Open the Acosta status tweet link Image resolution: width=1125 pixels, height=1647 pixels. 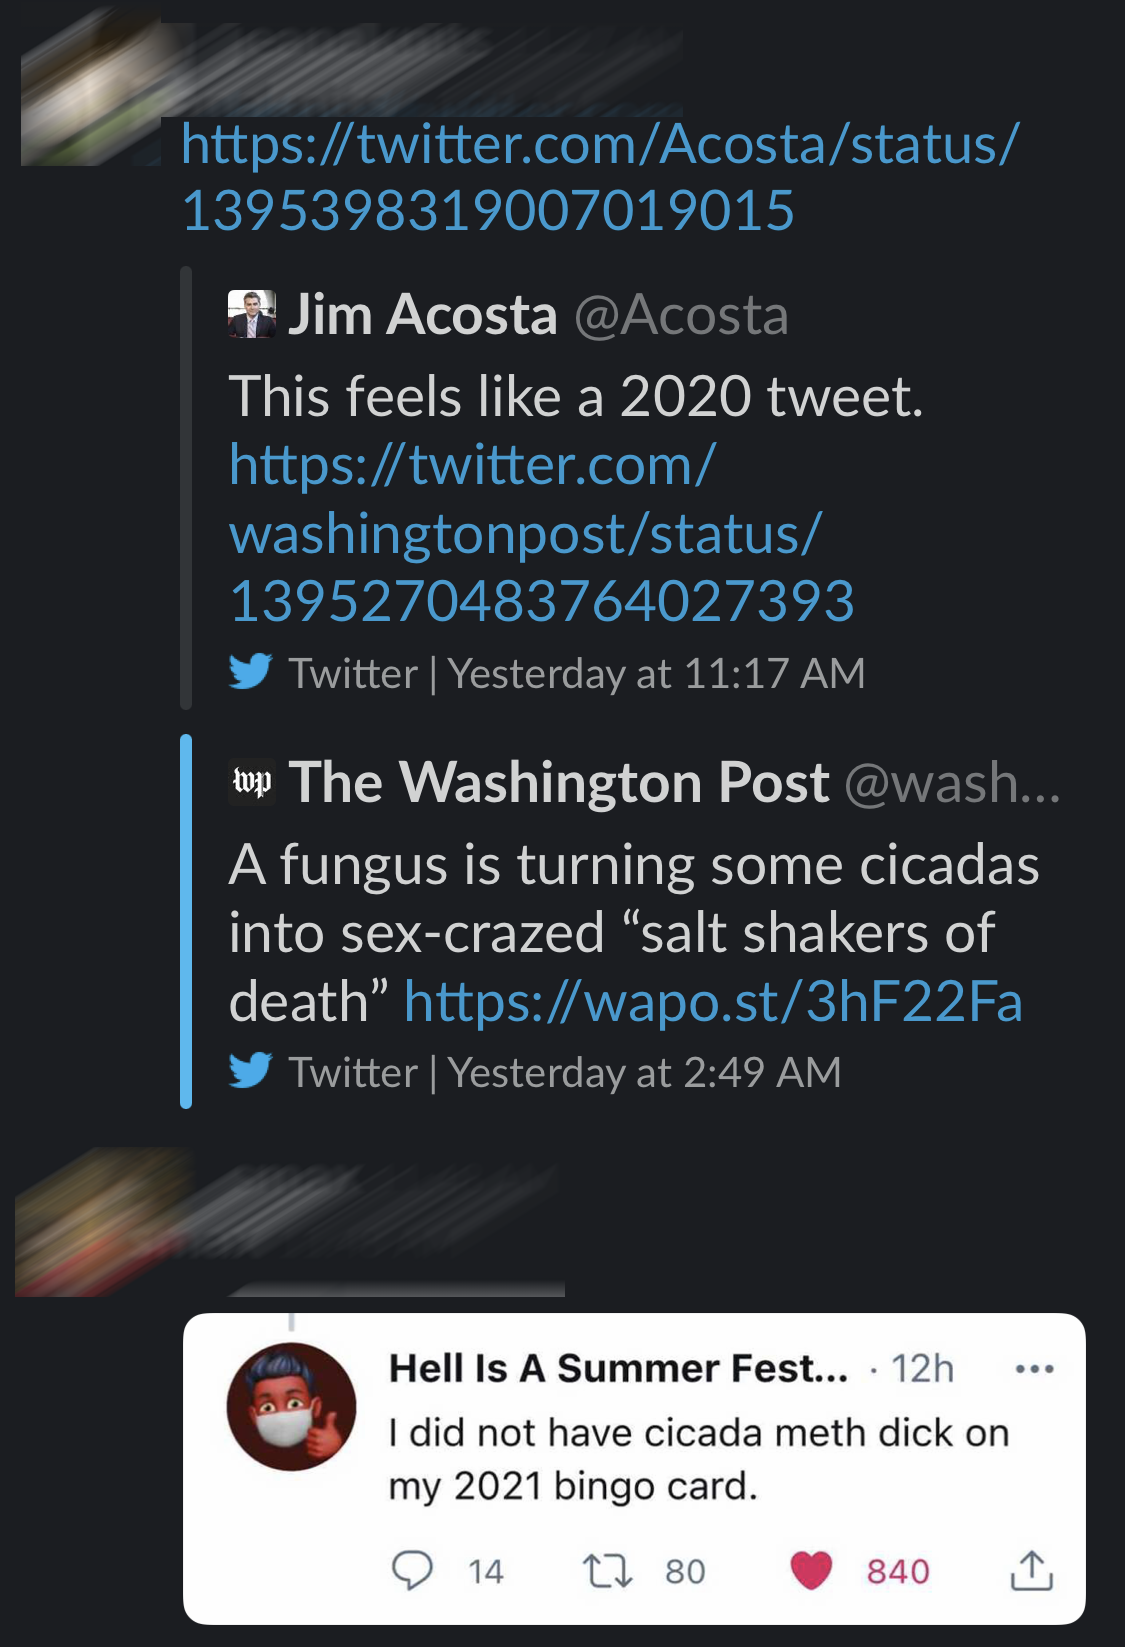point(600,177)
